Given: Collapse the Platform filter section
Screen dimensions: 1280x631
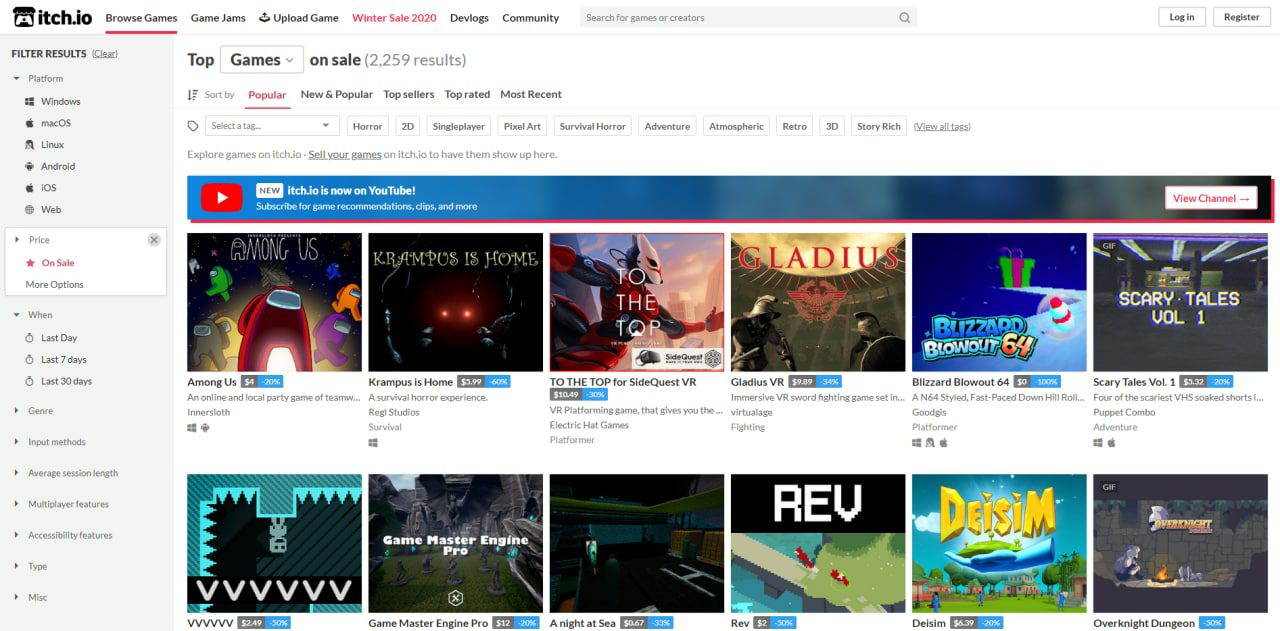Looking at the screenshot, I should pos(45,78).
